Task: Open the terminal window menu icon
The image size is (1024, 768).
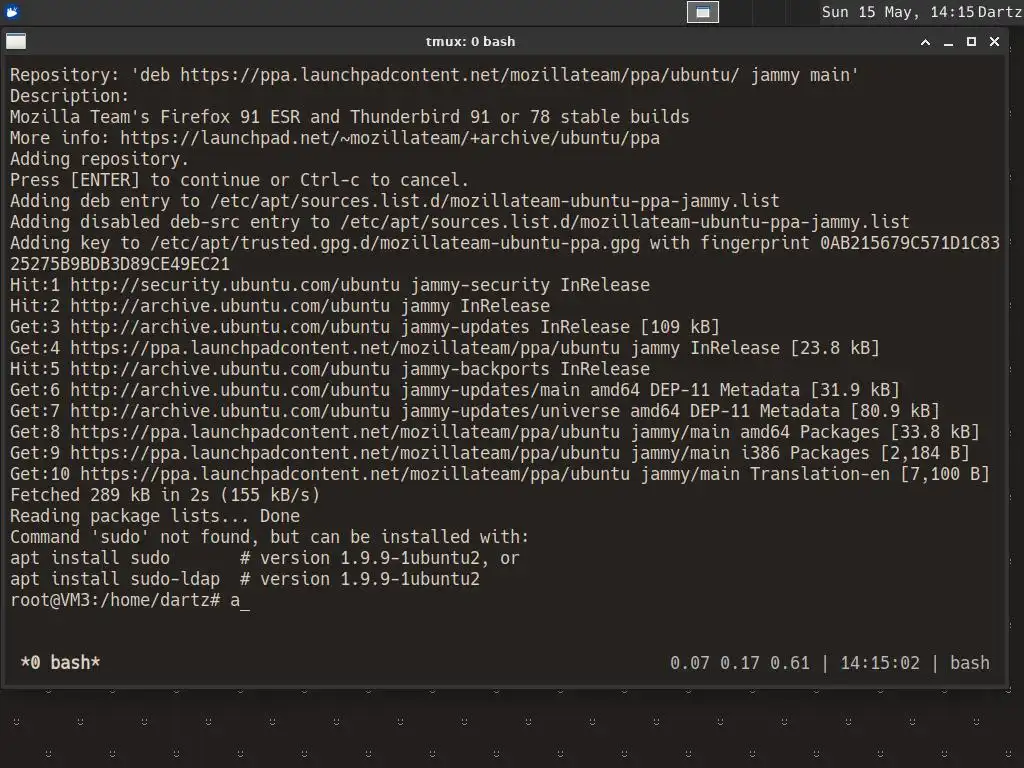Action: [16, 42]
